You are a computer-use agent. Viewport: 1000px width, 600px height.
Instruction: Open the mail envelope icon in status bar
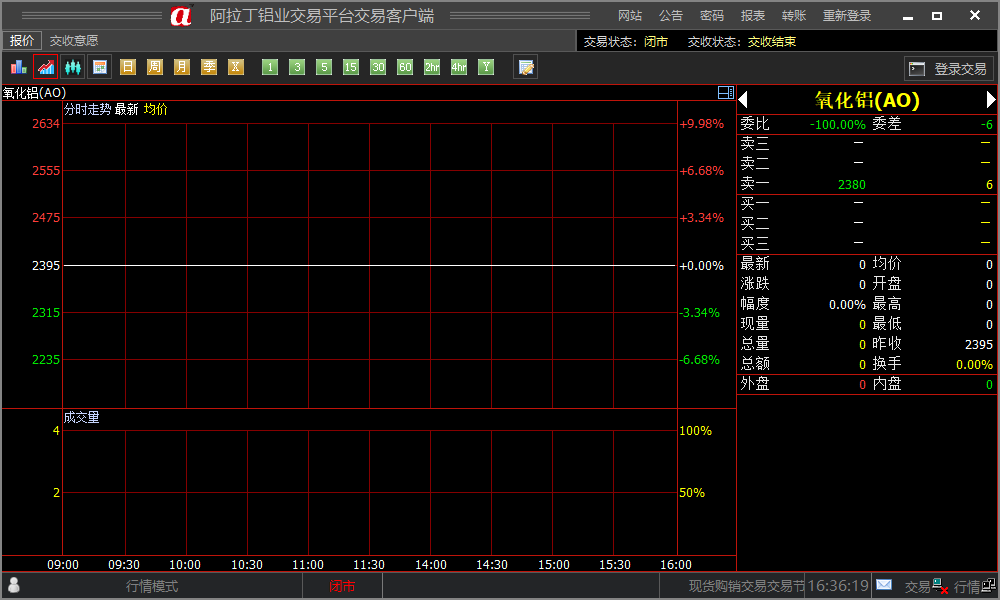click(884, 585)
